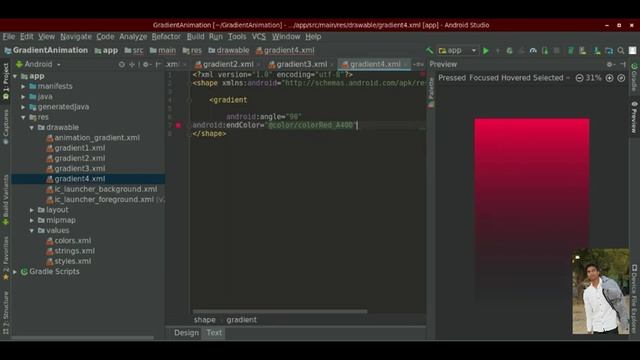Image resolution: width=640 pixels, height=360 pixels.
Task: Toggle the 2: Favorites tool window
Action: 5,258
